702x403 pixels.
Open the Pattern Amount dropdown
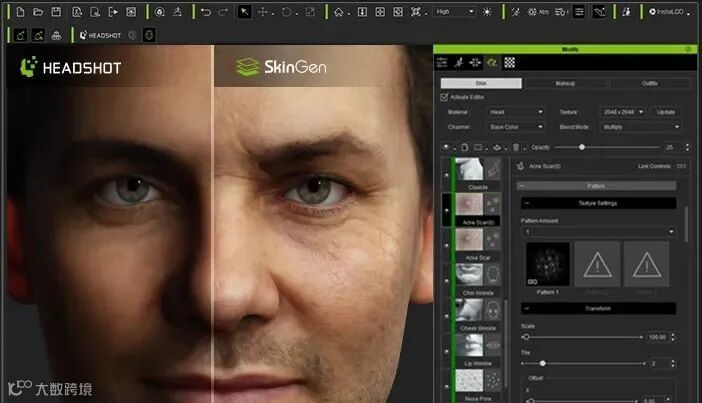tap(599, 232)
